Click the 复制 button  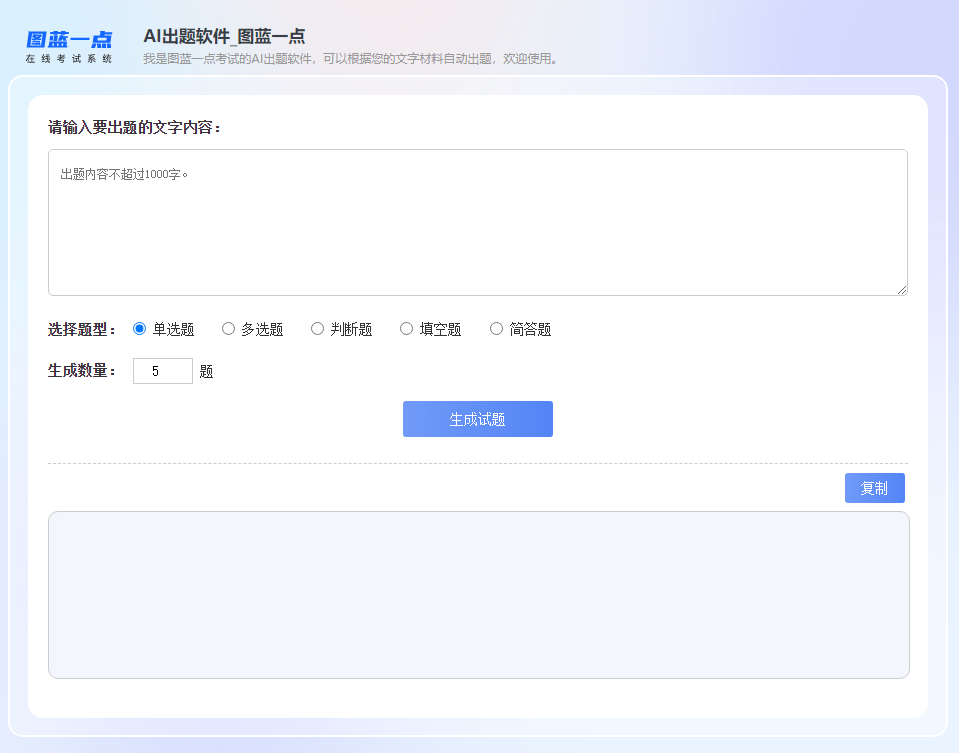(875, 488)
